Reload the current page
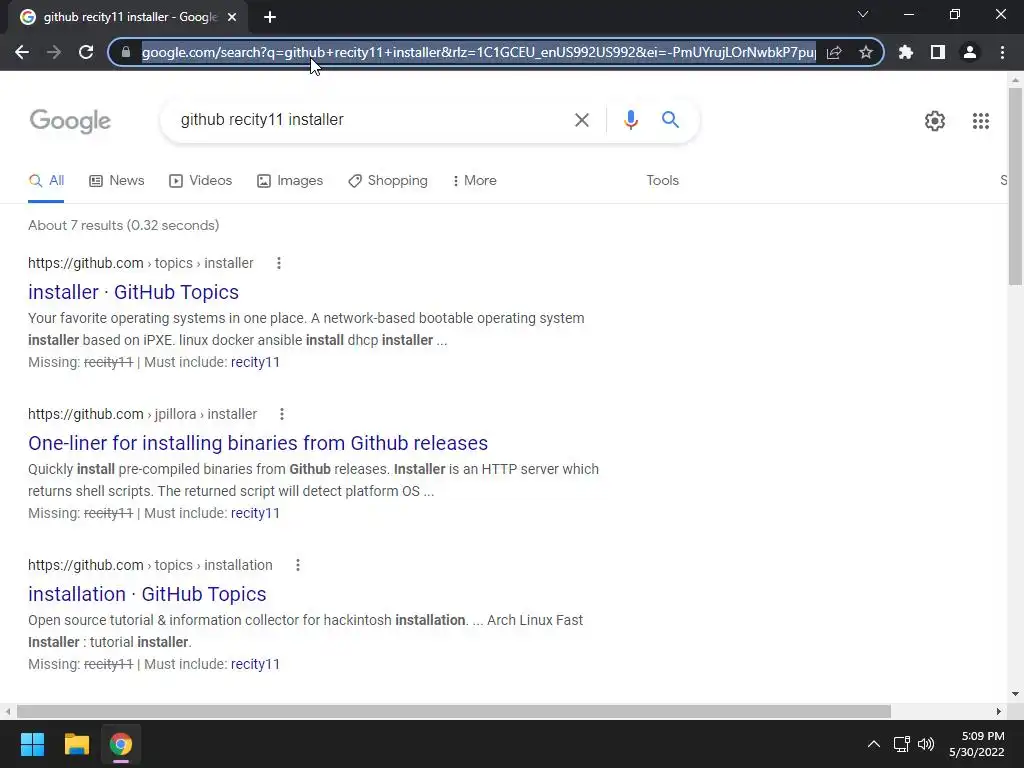 coord(86,52)
